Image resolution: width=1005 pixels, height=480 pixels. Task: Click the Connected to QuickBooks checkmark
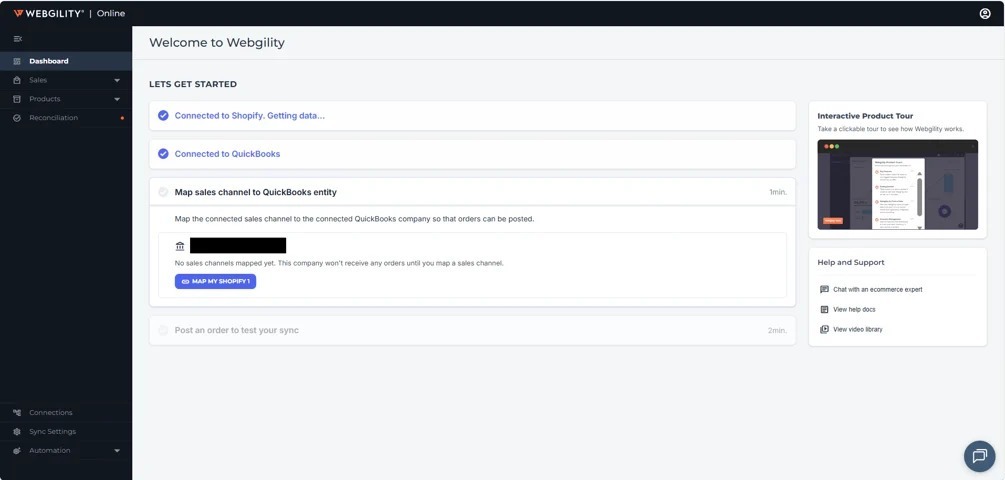click(163, 154)
